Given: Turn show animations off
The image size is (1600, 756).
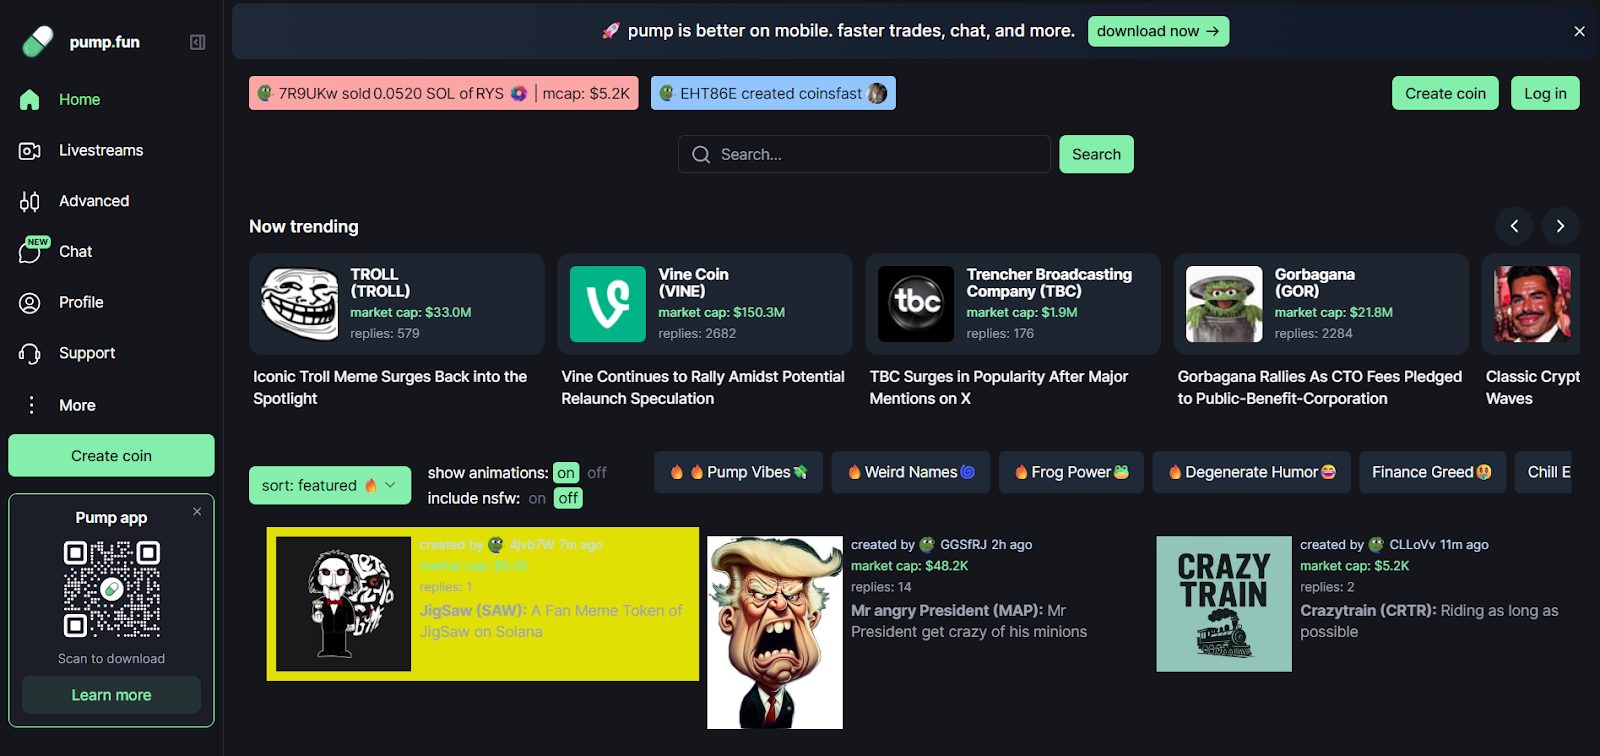Looking at the screenshot, I should (x=597, y=473).
